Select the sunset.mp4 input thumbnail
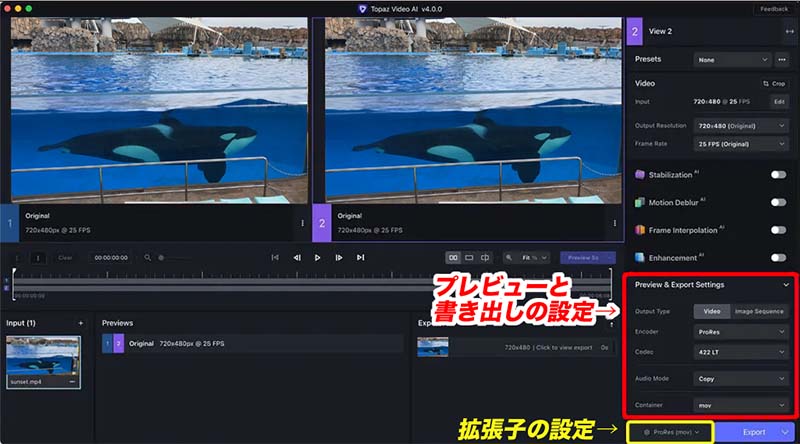 pyautogui.click(x=43, y=362)
